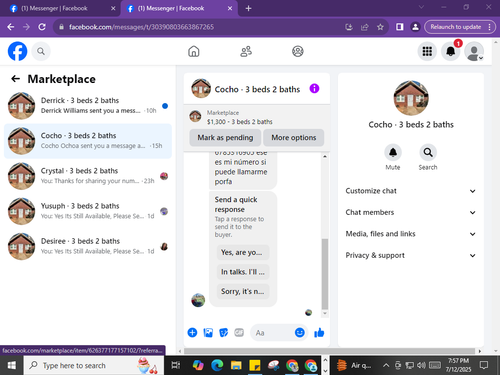
Task: Send a thumbs-up like
Action: [319, 332]
